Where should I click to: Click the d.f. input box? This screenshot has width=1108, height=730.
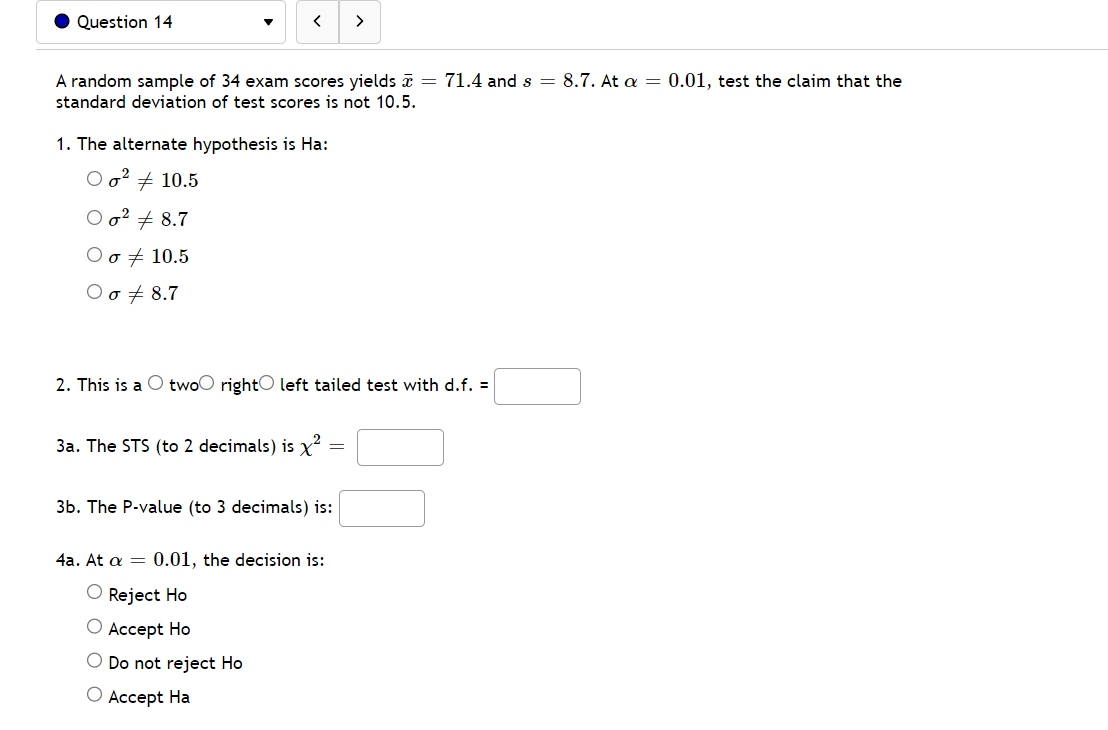[537, 386]
